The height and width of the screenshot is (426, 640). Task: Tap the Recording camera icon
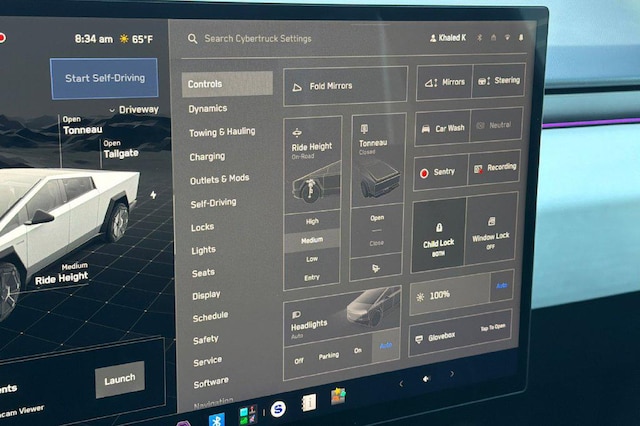coord(478,169)
